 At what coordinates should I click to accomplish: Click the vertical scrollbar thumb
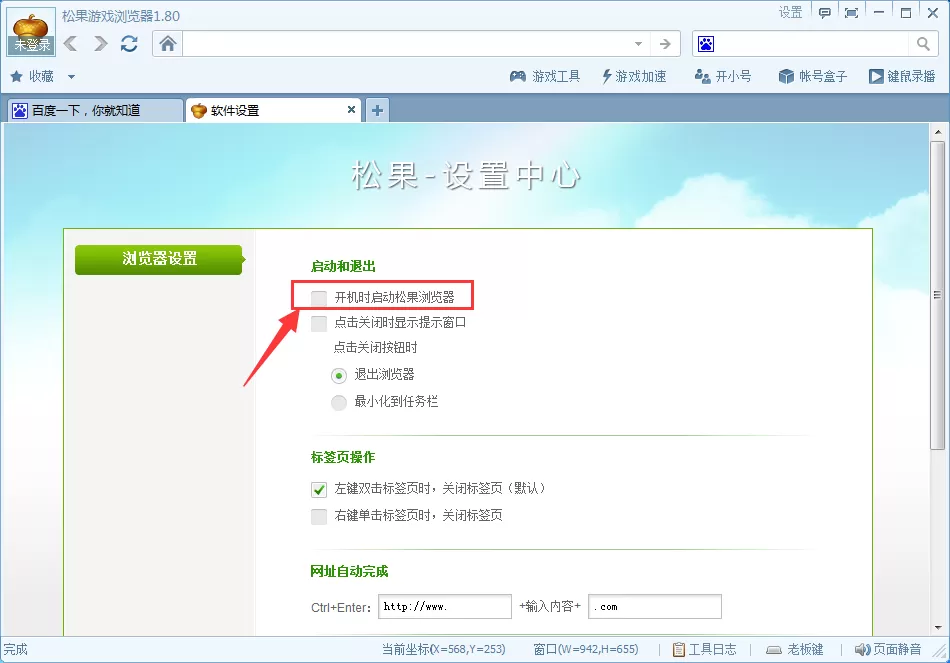point(937,295)
